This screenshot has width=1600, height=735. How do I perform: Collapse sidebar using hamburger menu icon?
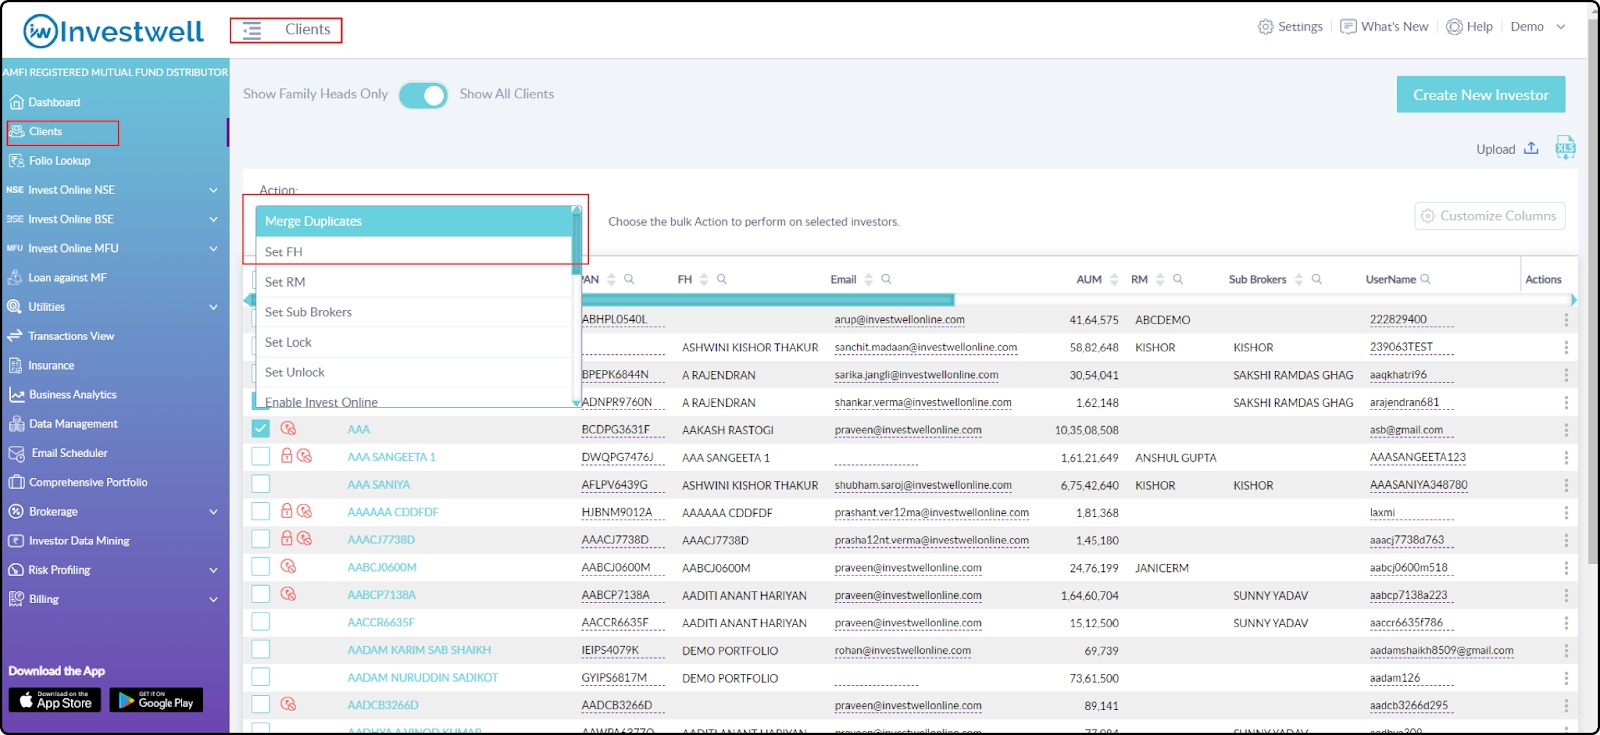click(252, 30)
